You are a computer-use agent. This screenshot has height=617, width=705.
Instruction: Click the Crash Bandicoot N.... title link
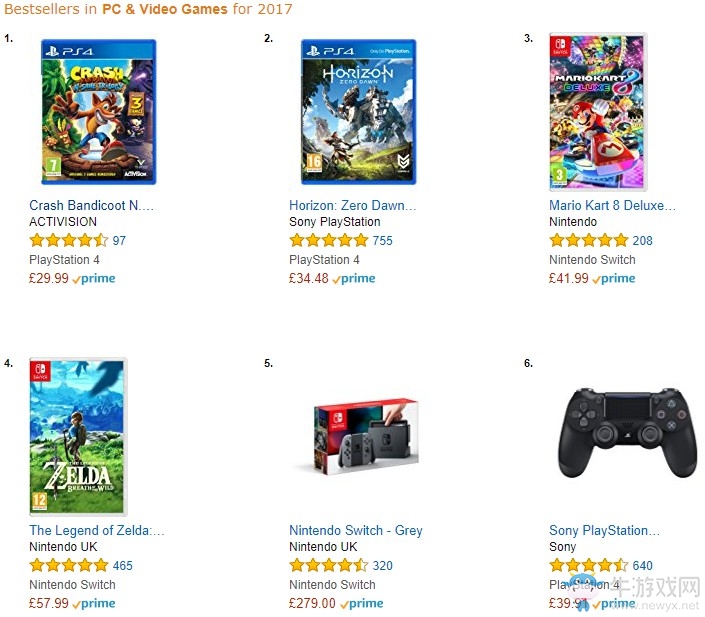[91, 206]
